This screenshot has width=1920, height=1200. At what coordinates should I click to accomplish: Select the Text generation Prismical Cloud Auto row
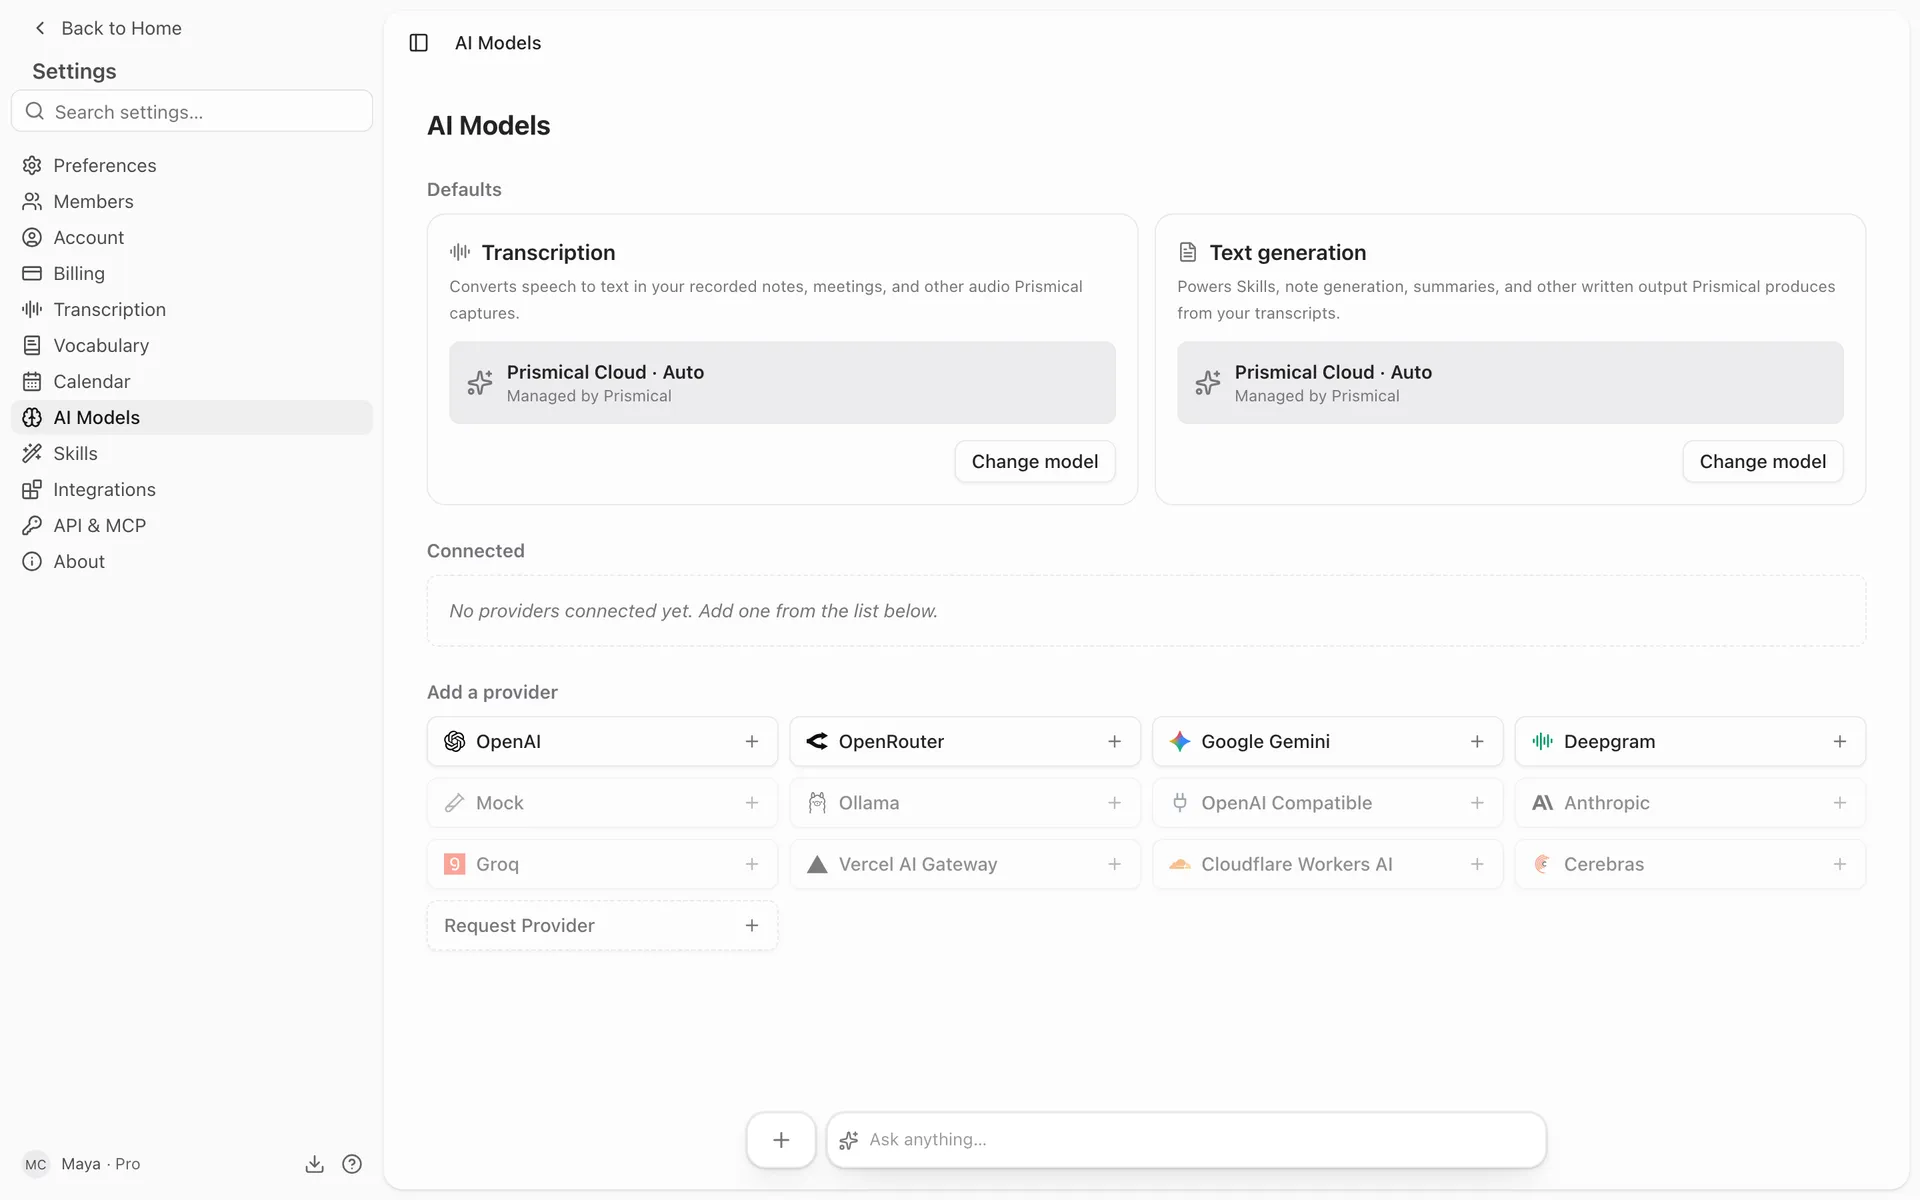point(1510,383)
